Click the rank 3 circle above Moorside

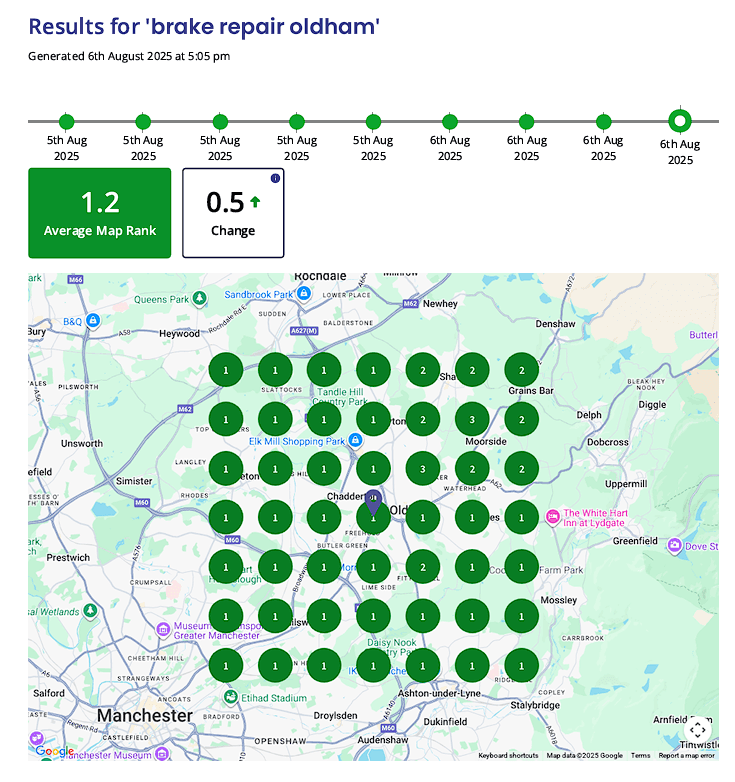(x=472, y=418)
